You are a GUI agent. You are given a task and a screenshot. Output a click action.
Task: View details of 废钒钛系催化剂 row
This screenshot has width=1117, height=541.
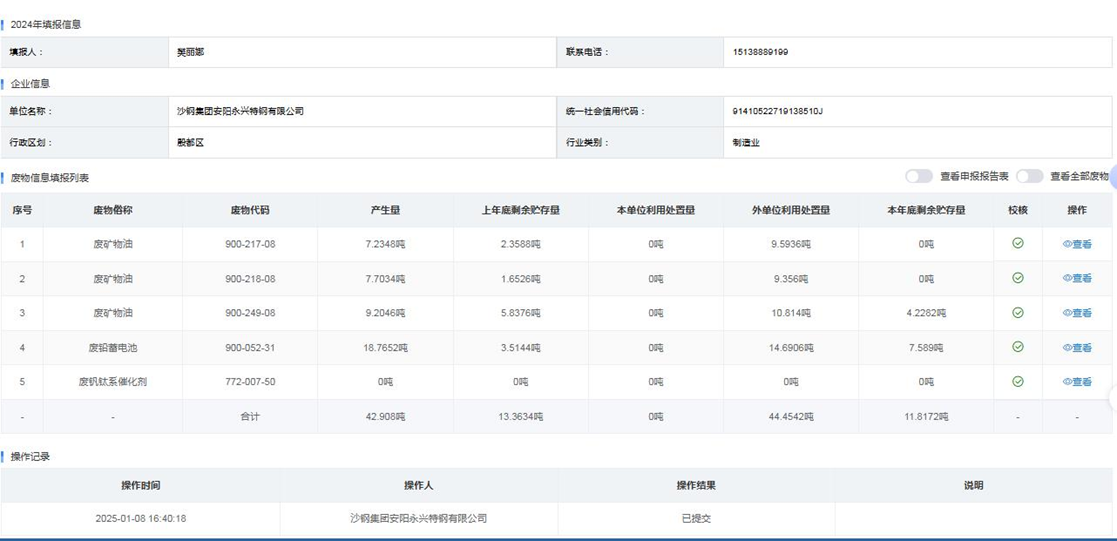tap(1077, 382)
